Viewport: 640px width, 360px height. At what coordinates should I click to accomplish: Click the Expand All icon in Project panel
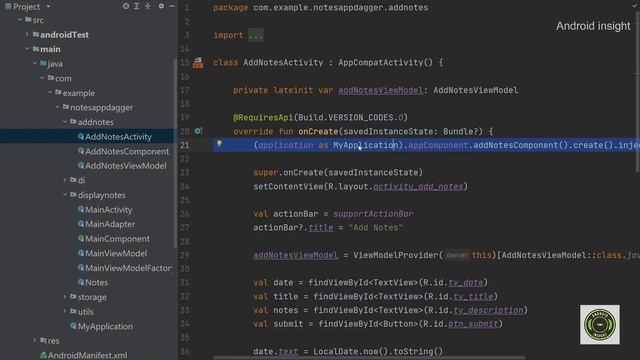[137, 6]
